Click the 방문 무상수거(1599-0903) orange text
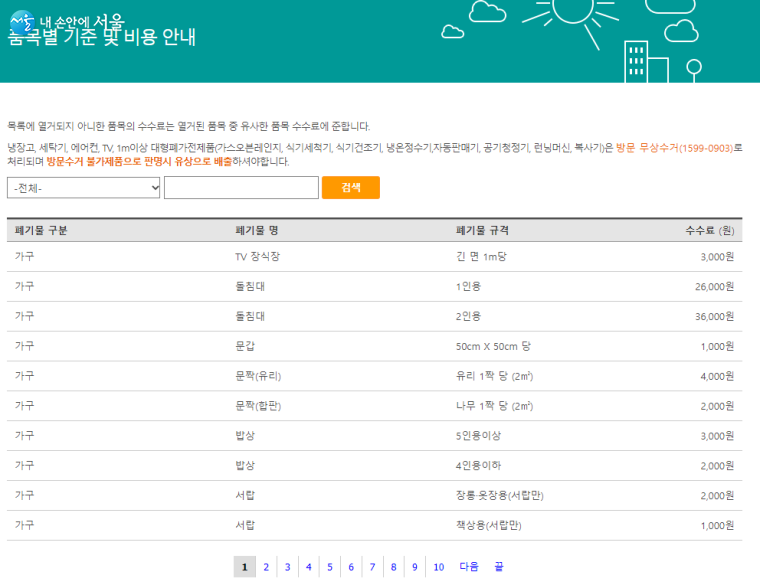The image size is (760, 585). pyautogui.click(x=674, y=148)
